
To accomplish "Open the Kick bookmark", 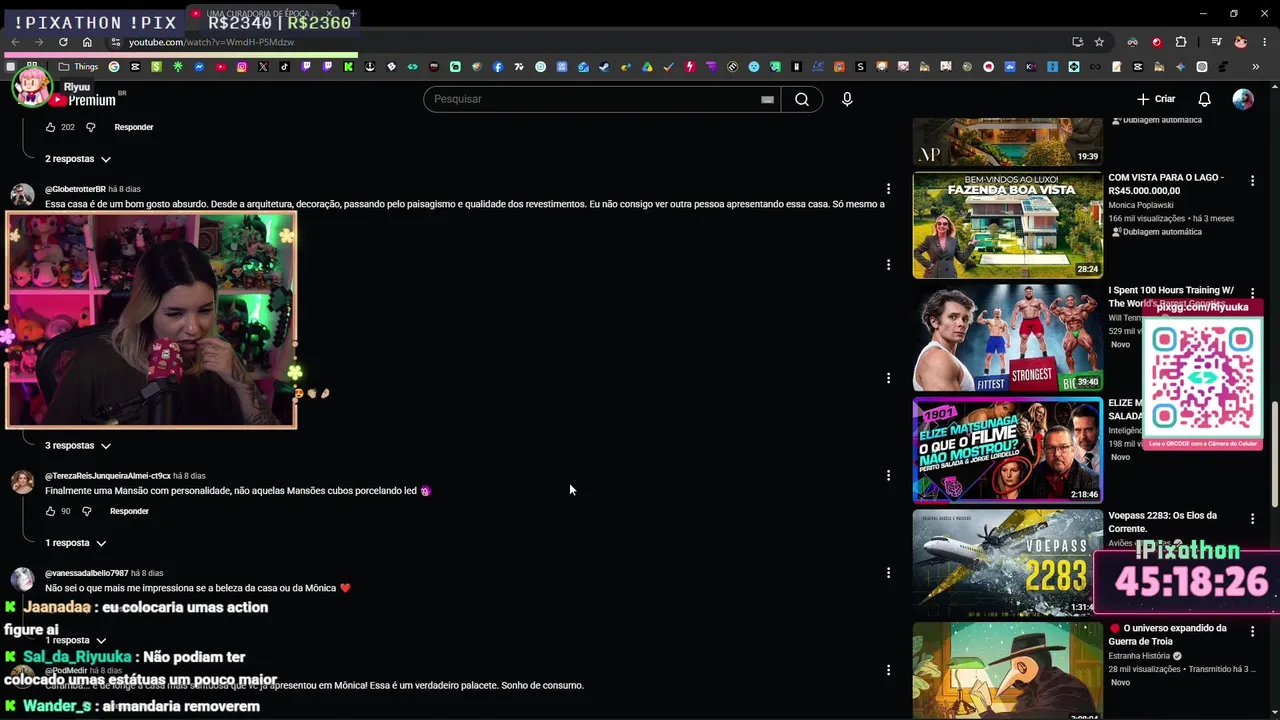I will click(x=348, y=67).
